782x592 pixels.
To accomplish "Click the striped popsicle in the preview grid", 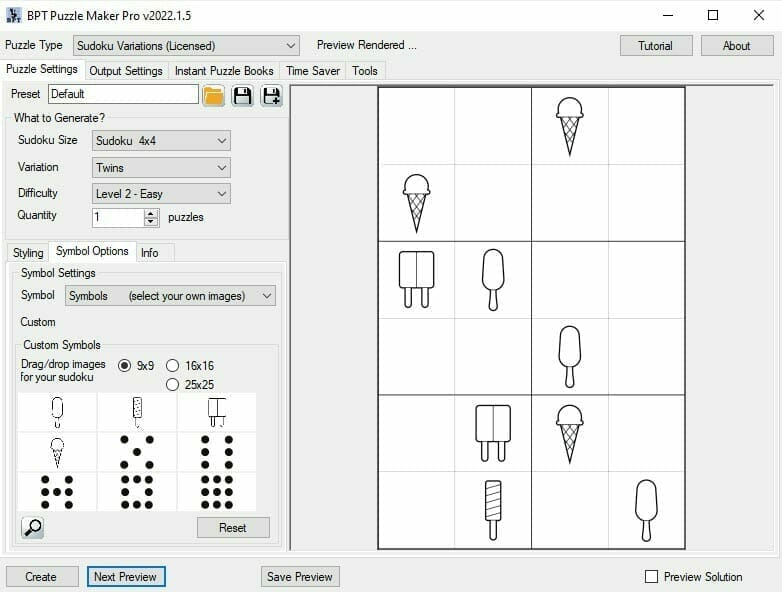I will point(493,510).
